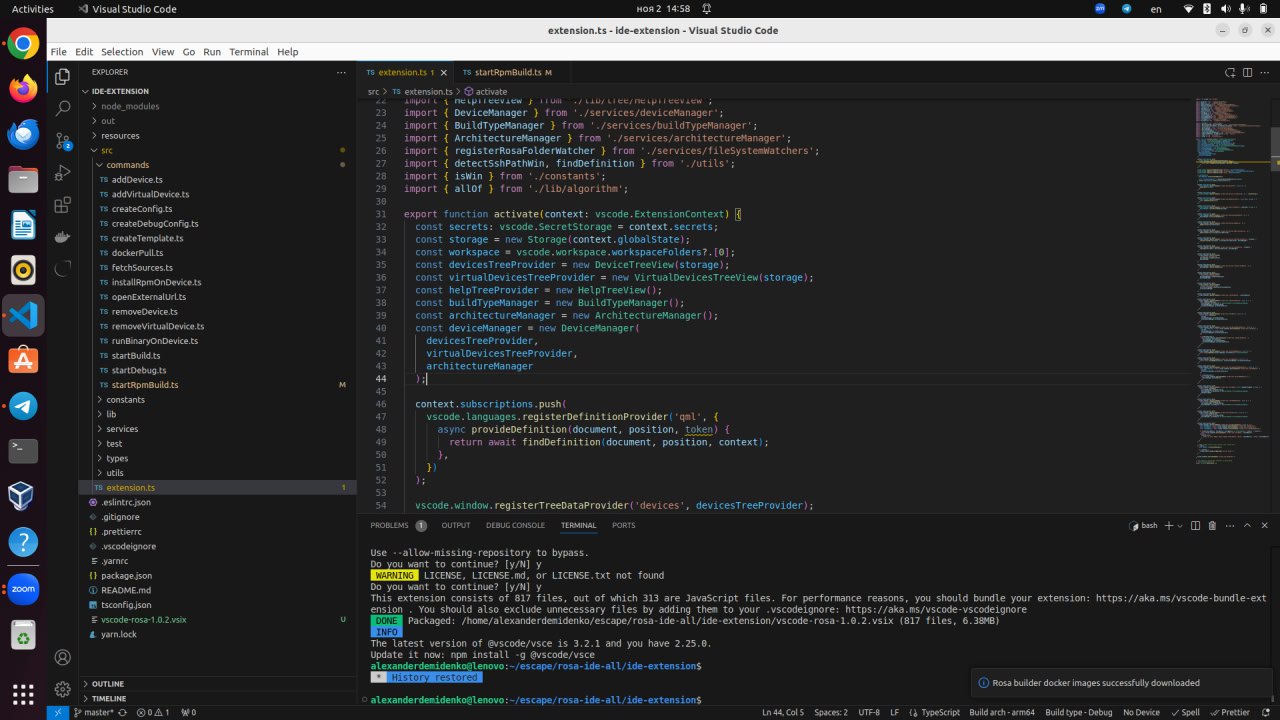Expand the OUTLINE section
This screenshot has height=720, width=1280.
tap(108, 684)
